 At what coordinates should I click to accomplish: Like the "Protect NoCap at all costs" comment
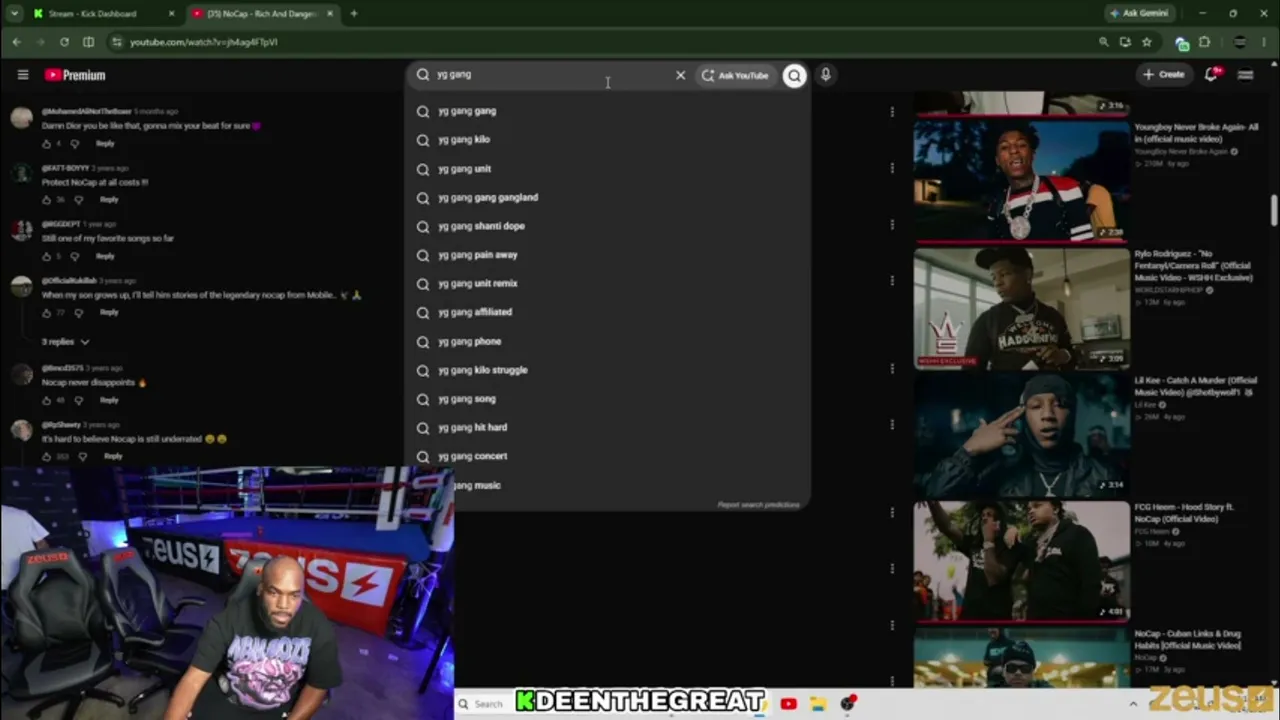point(46,200)
